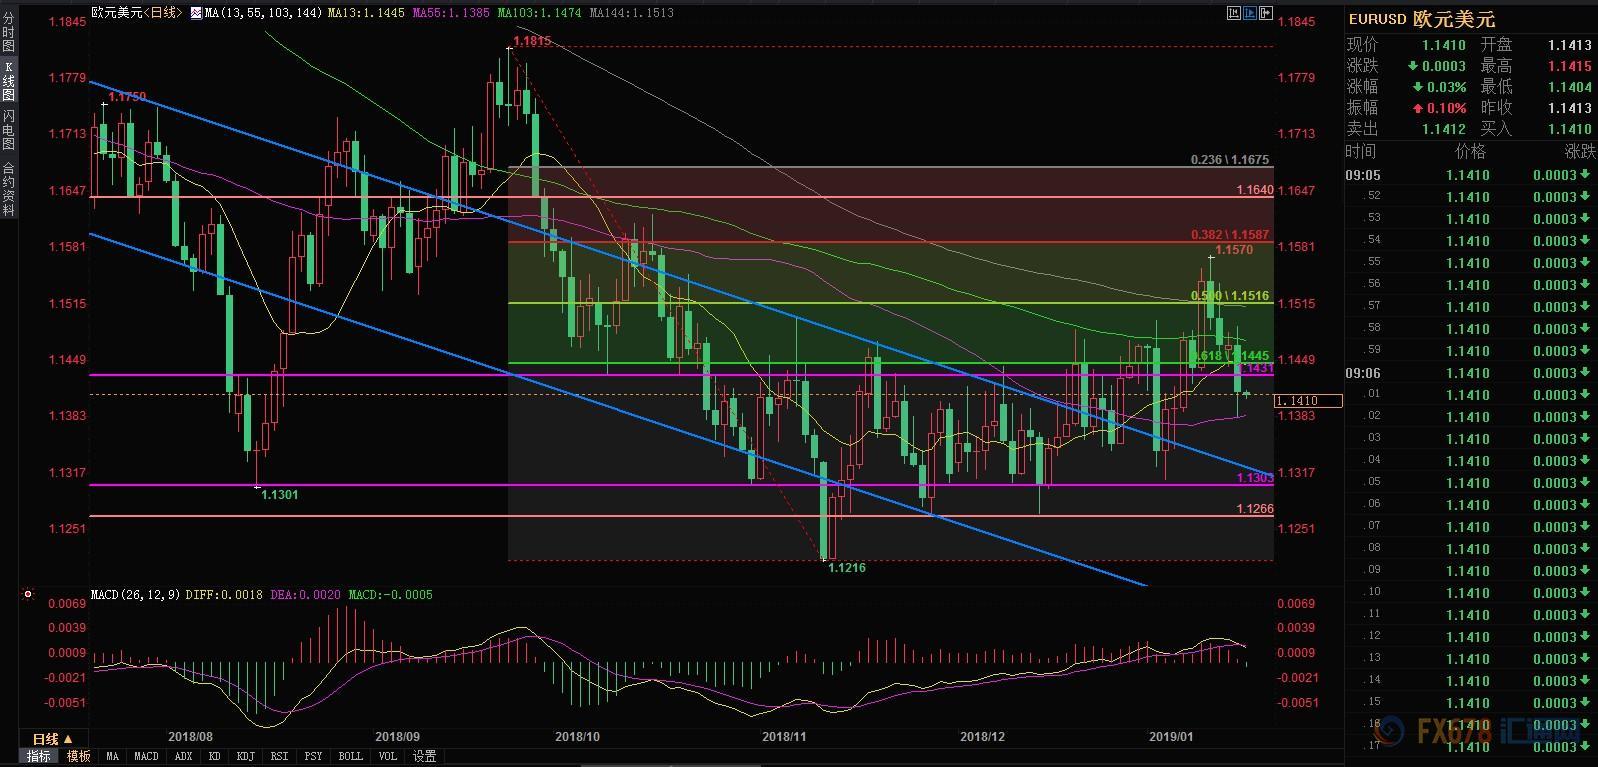Click the highlighted blue chart layout icon
1598x767 pixels.
[x=1250, y=13]
